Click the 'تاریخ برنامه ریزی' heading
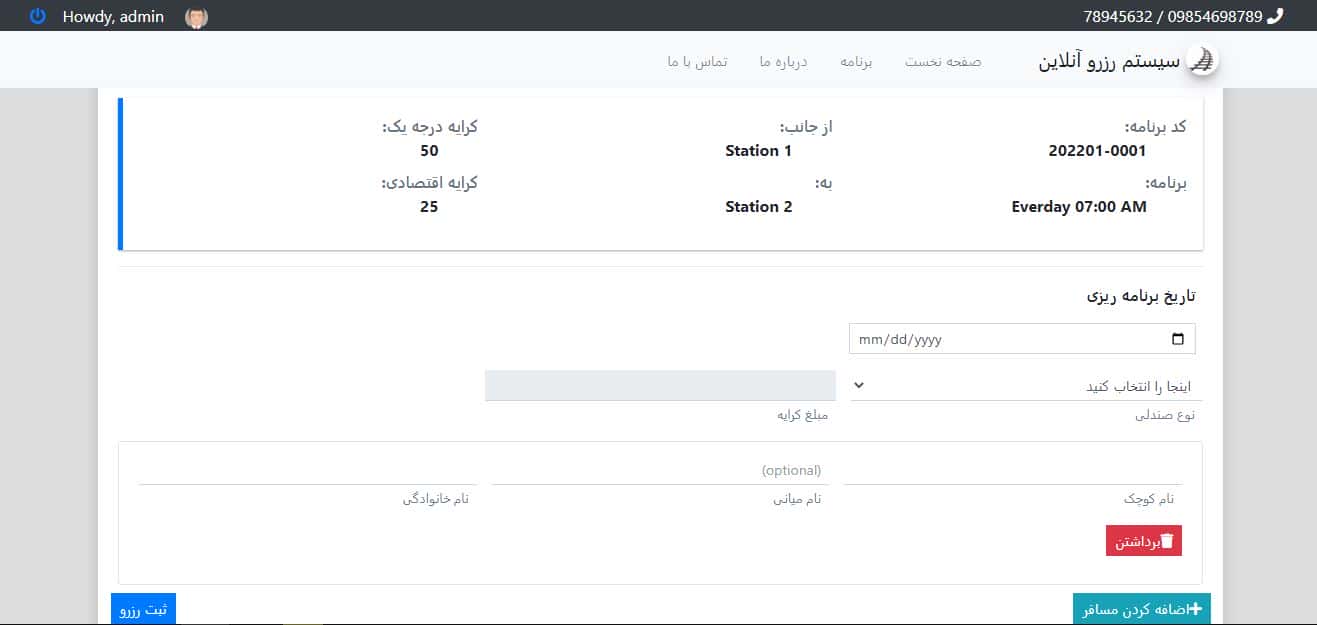 pyautogui.click(x=1141, y=297)
